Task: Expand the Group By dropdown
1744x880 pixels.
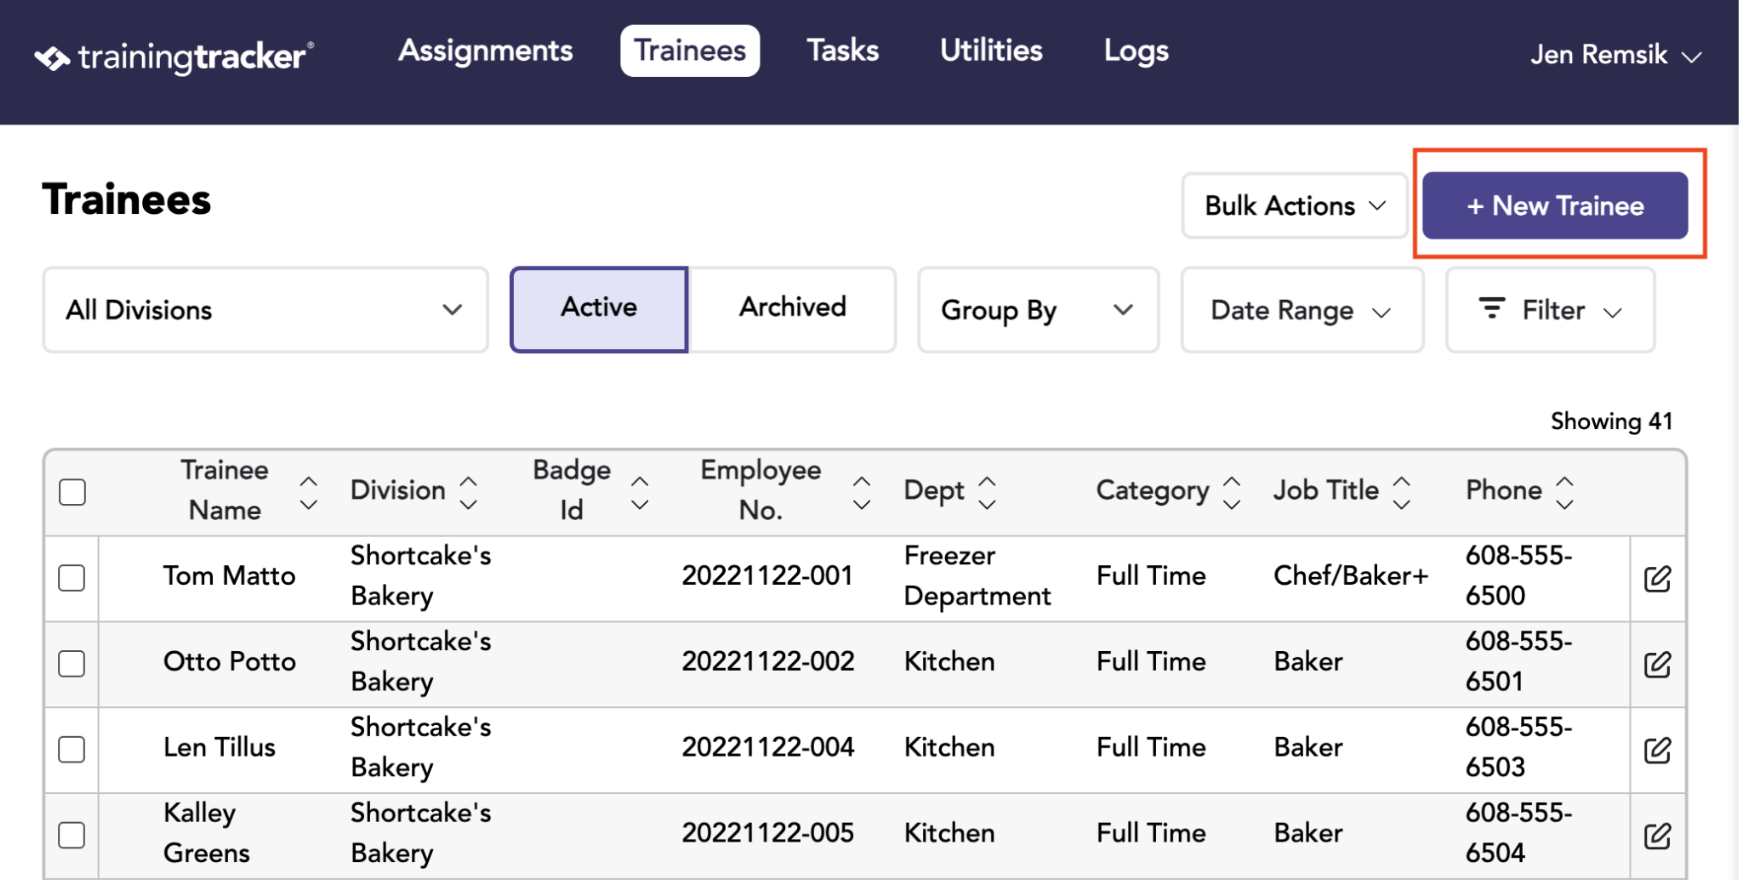Action: point(1038,310)
